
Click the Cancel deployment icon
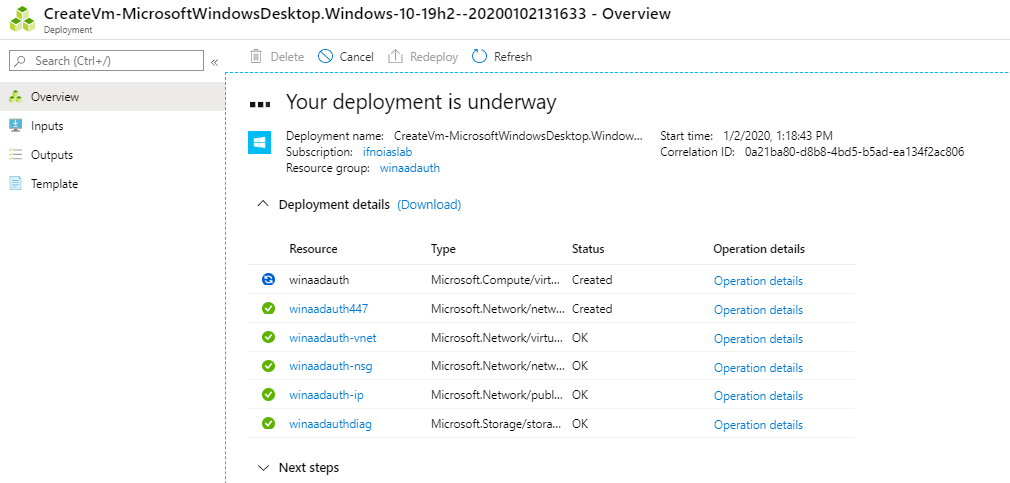326,57
